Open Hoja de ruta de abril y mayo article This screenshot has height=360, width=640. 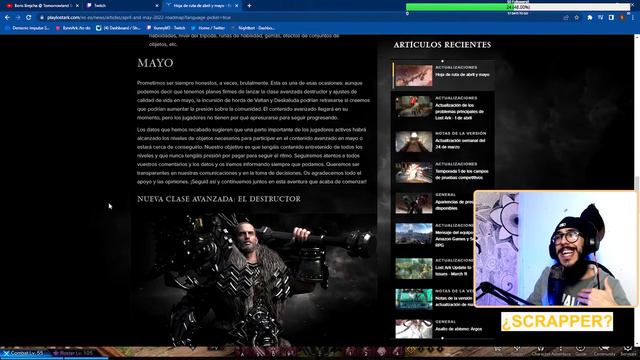tap(462, 75)
